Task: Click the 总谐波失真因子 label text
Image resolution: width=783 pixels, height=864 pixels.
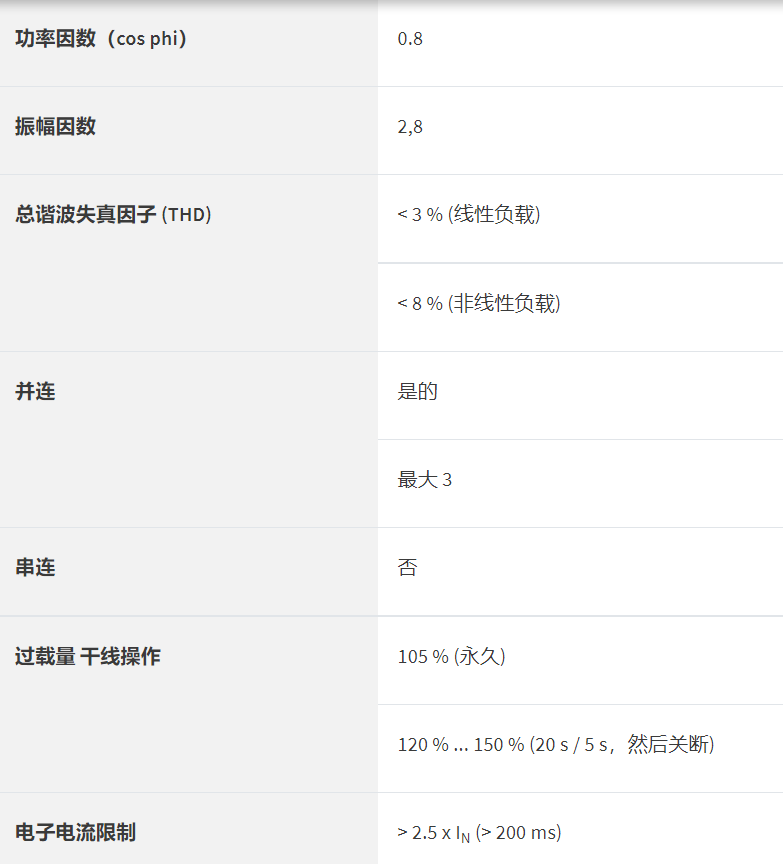Action: coord(86,214)
